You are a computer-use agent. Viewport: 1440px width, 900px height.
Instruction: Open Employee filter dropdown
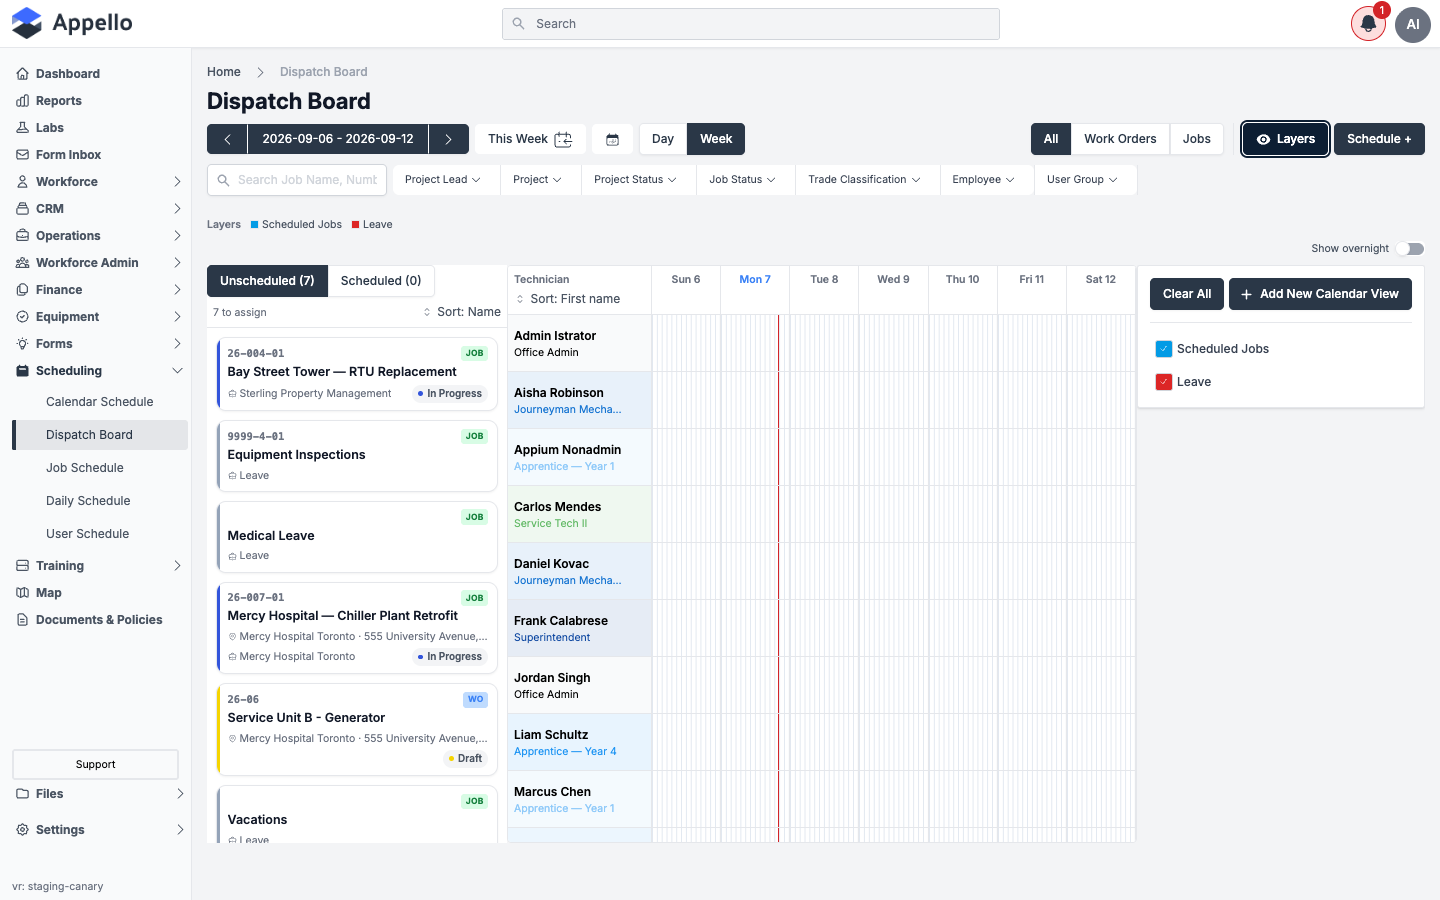coord(983,180)
